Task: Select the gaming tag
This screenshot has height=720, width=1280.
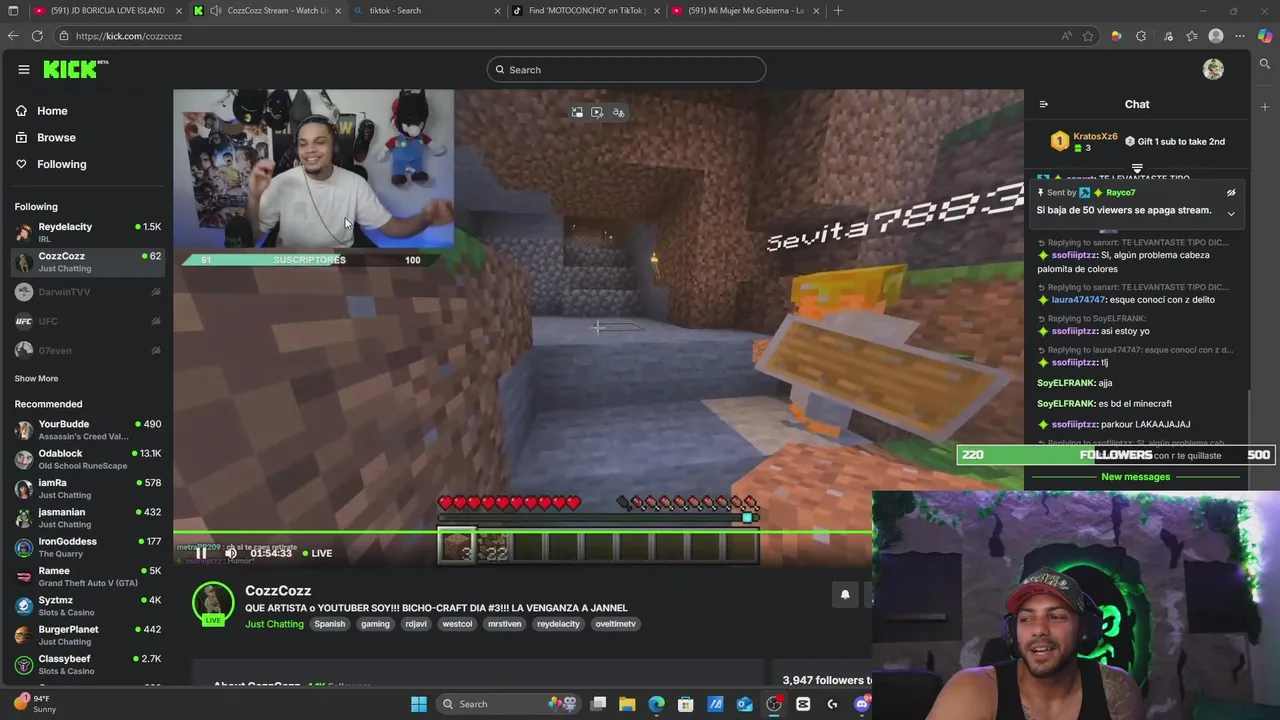Action: (x=375, y=624)
